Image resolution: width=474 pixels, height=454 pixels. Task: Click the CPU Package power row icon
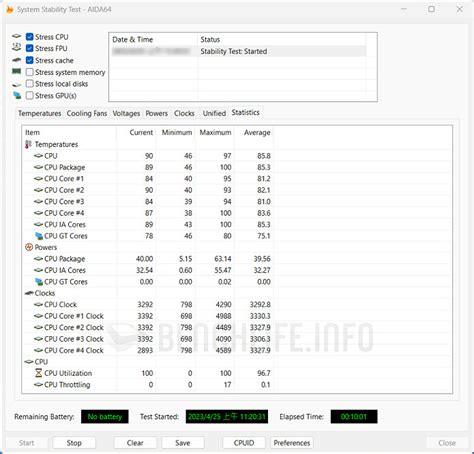pyautogui.click(x=39, y=259)
